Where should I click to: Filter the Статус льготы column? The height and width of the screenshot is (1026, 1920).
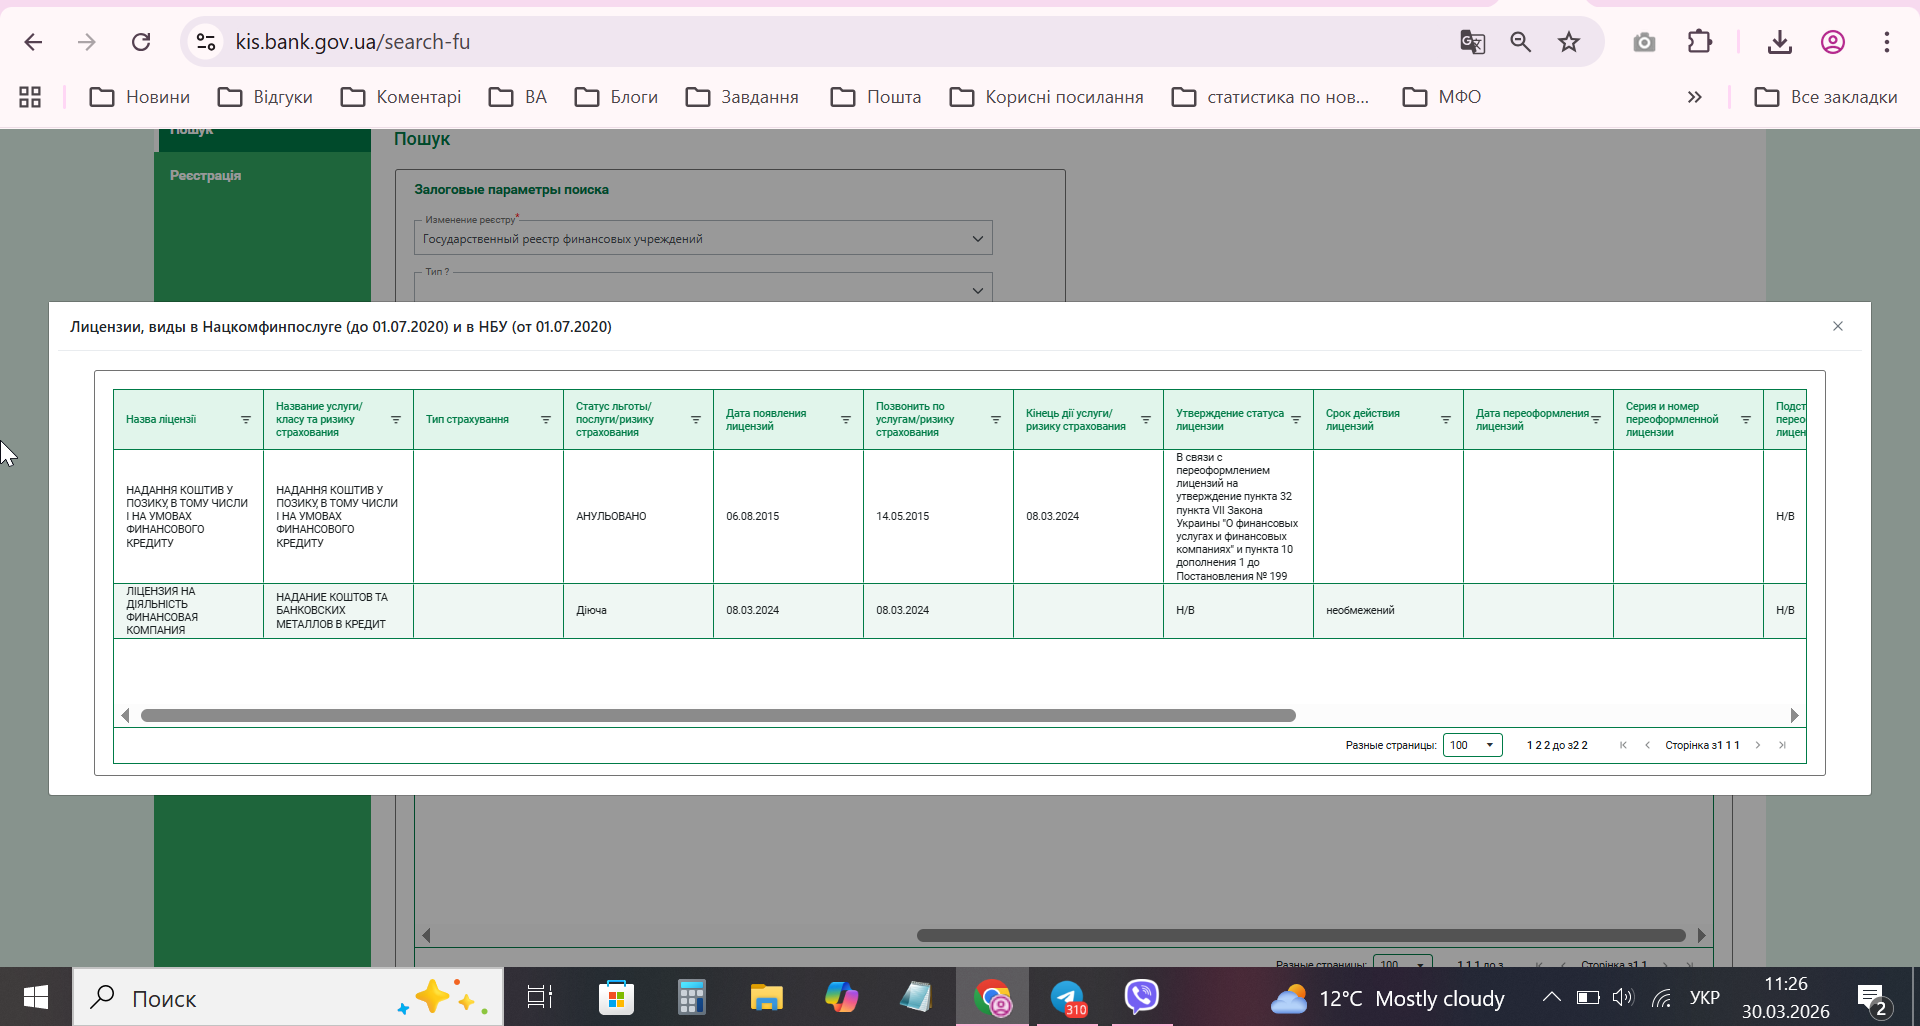point(696,420)
